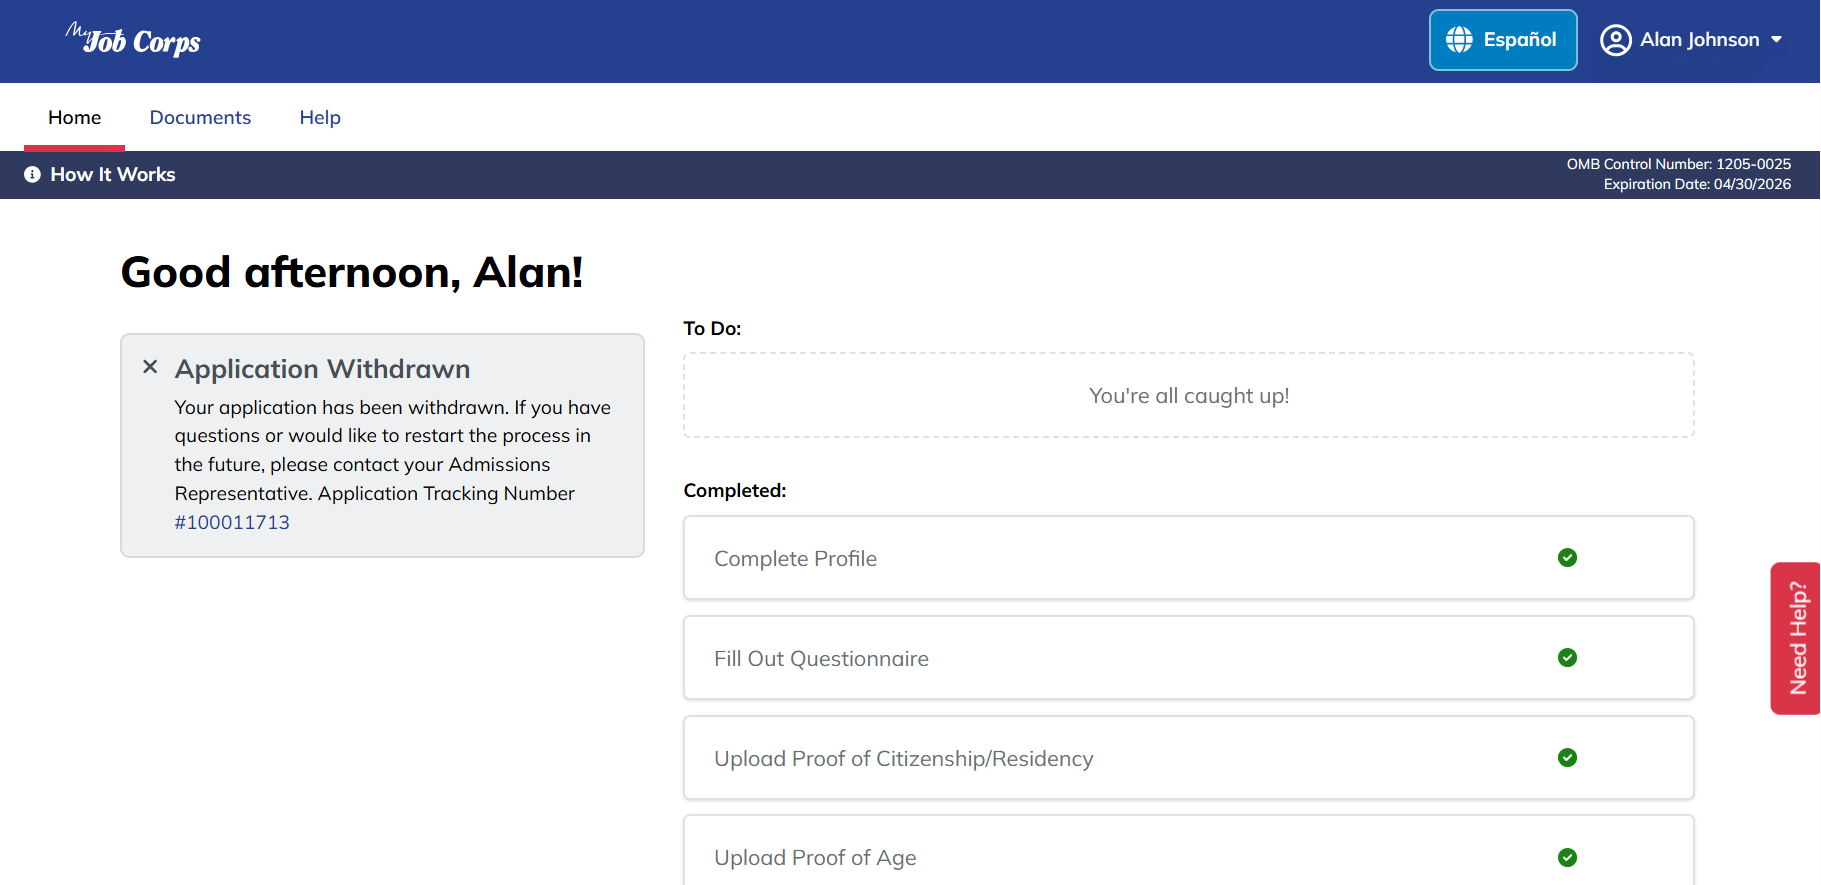Switch to the Documents tab
This screenshot has width=1821, height=885.
pos(200,118)
